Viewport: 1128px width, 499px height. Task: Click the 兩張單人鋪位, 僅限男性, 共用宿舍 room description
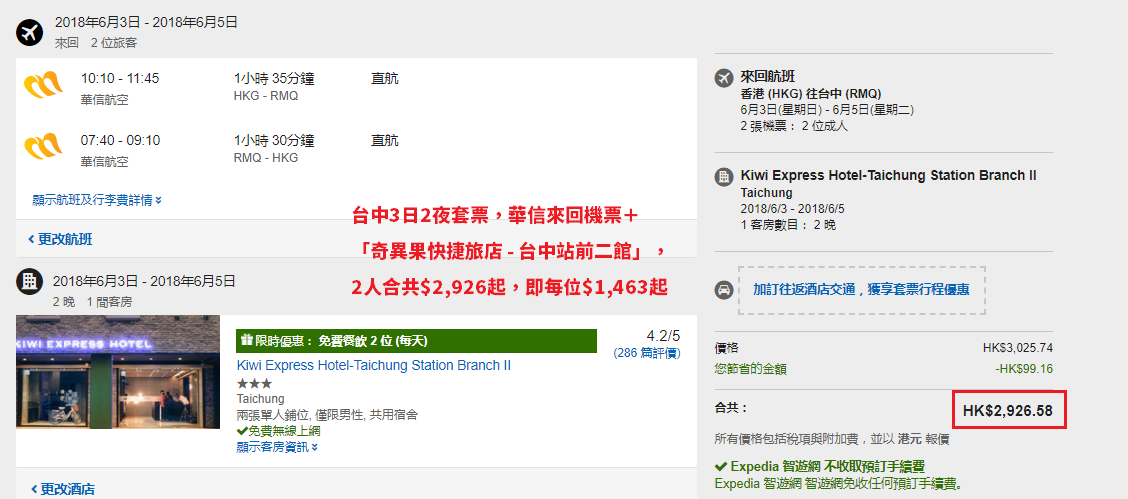pos(327,415)
